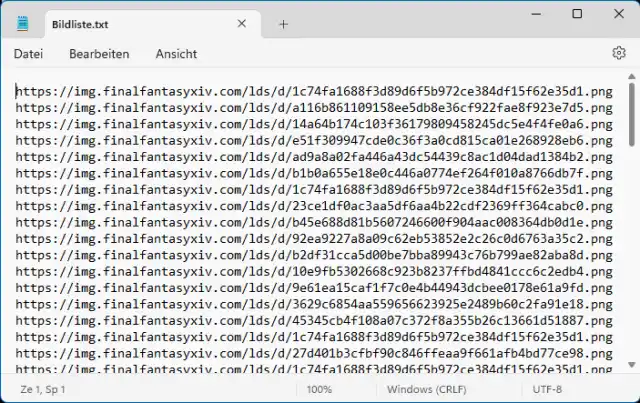The height and width of the screenshot is (403, 640).
Task: Maximize the Notepad window
Action: pos(577,14)
